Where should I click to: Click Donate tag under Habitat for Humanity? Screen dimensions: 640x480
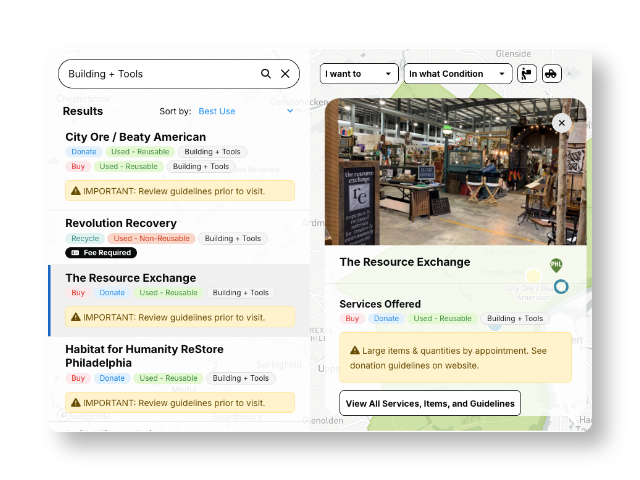112,378
